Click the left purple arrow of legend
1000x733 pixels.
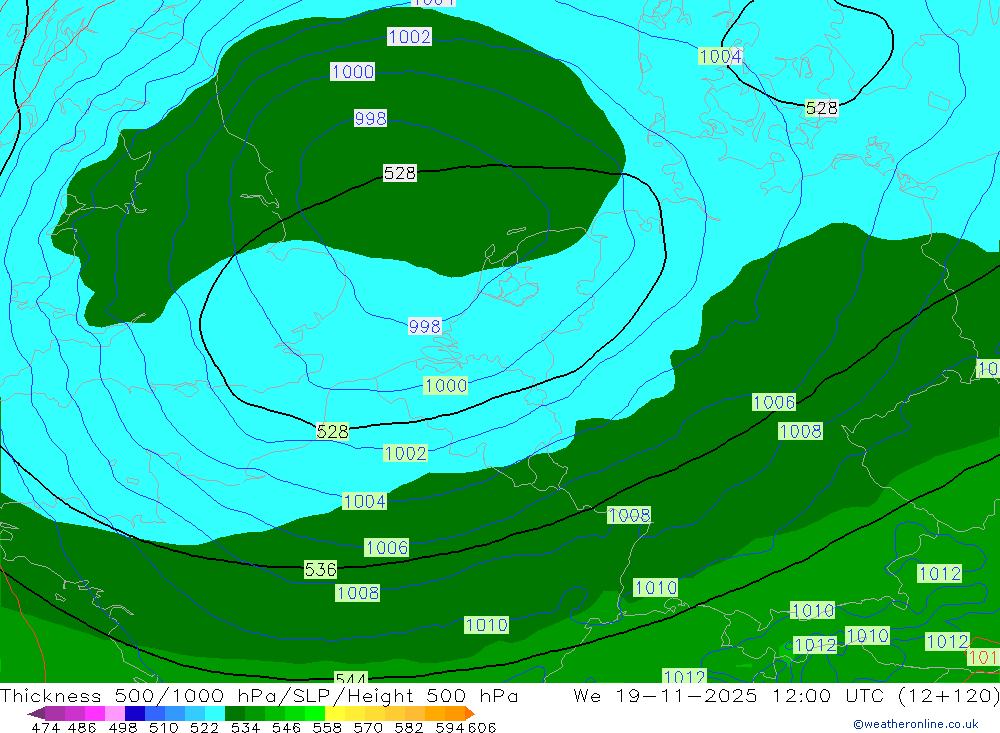click(x=36, y=713)
